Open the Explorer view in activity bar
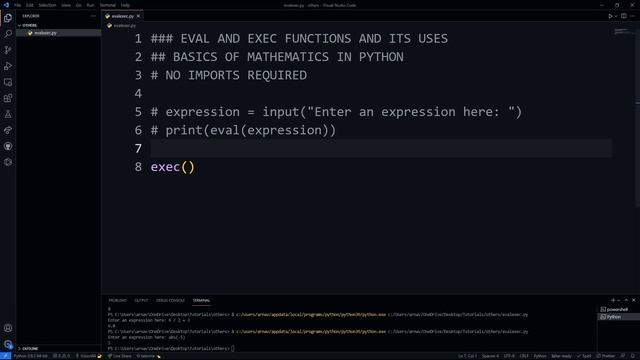The image size is (640, 360). pyautogui.click(x=8, y=18)
